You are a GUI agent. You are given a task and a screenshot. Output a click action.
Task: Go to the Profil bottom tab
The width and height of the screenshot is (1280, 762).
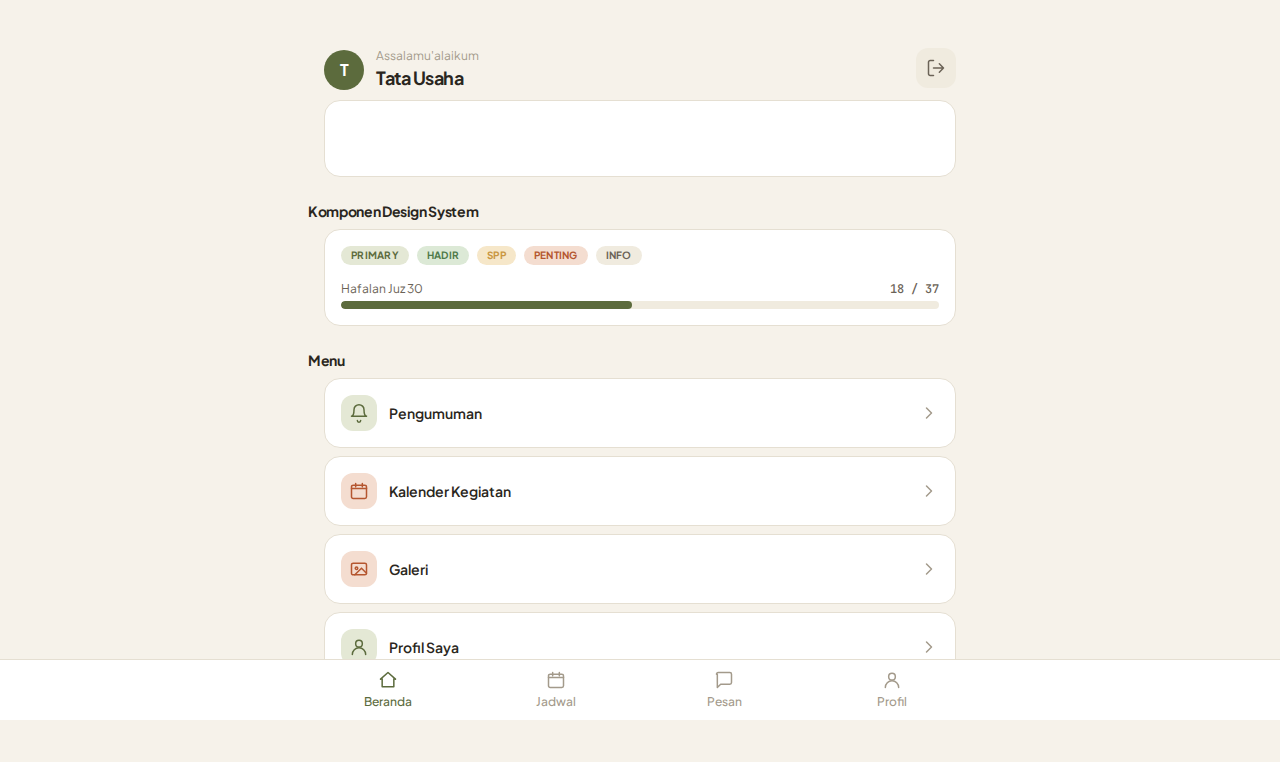click(892, 690)
